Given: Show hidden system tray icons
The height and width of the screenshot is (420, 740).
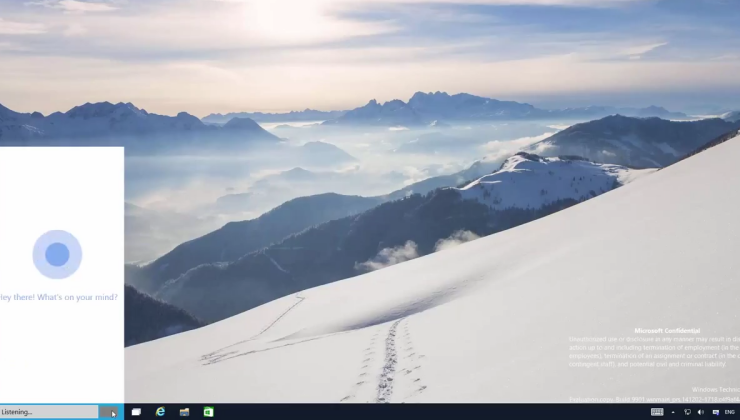Looking at the screenshot, I should point(673,412).
